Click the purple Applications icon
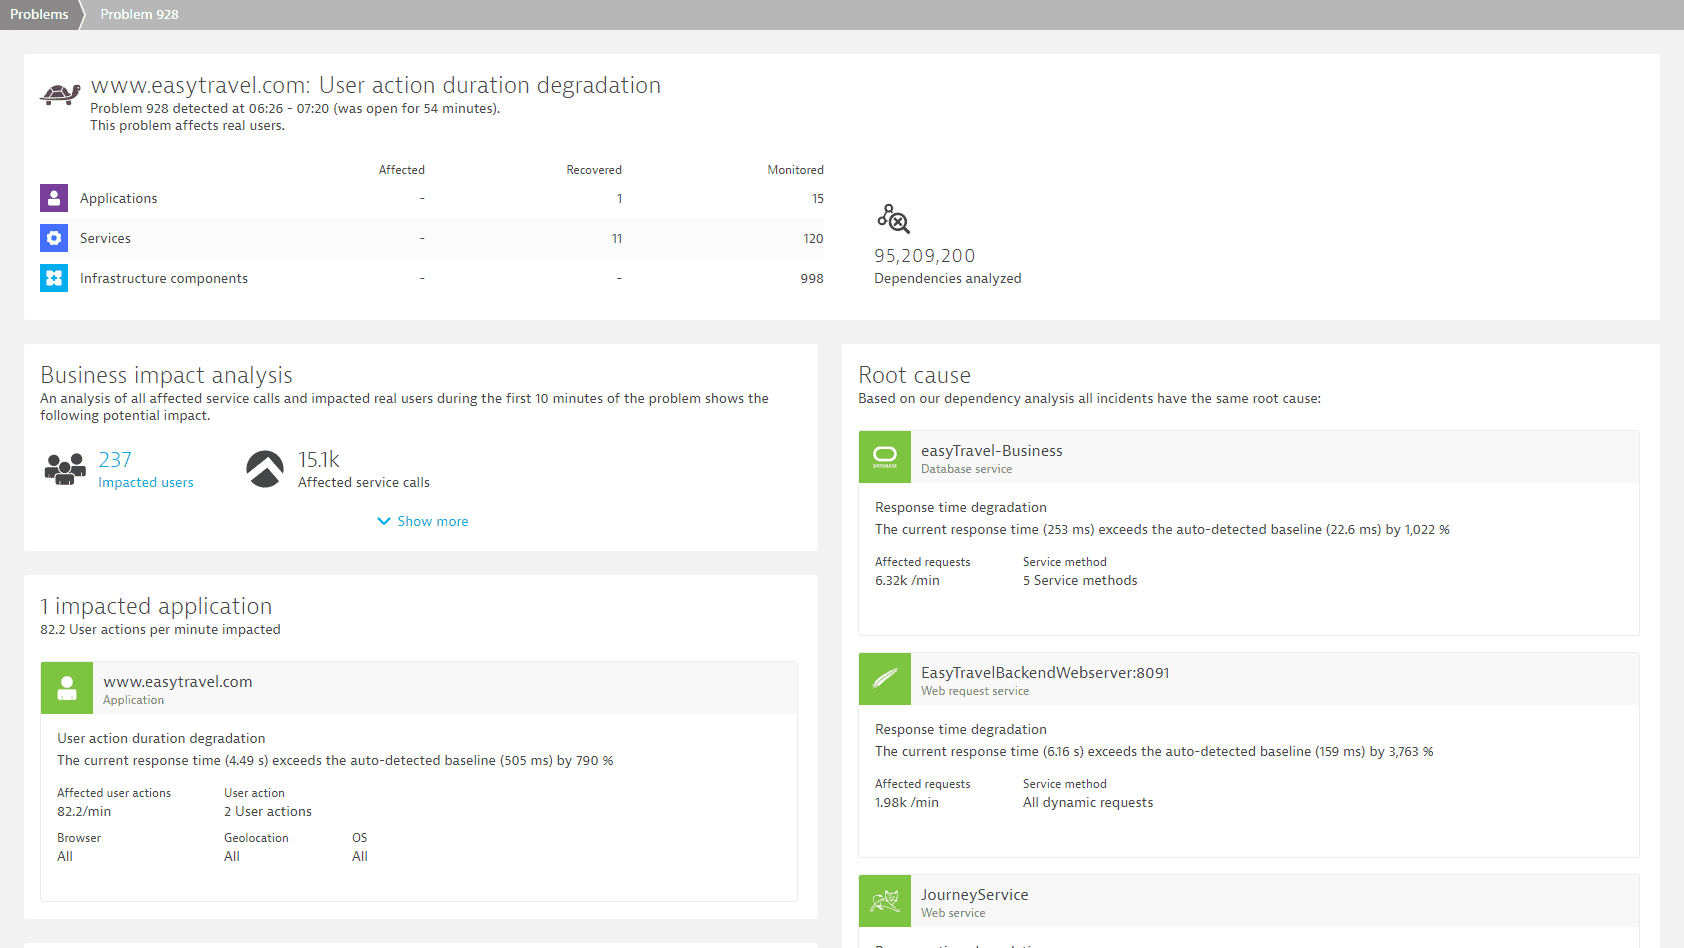1684x948 pixels. pos(54,198)
